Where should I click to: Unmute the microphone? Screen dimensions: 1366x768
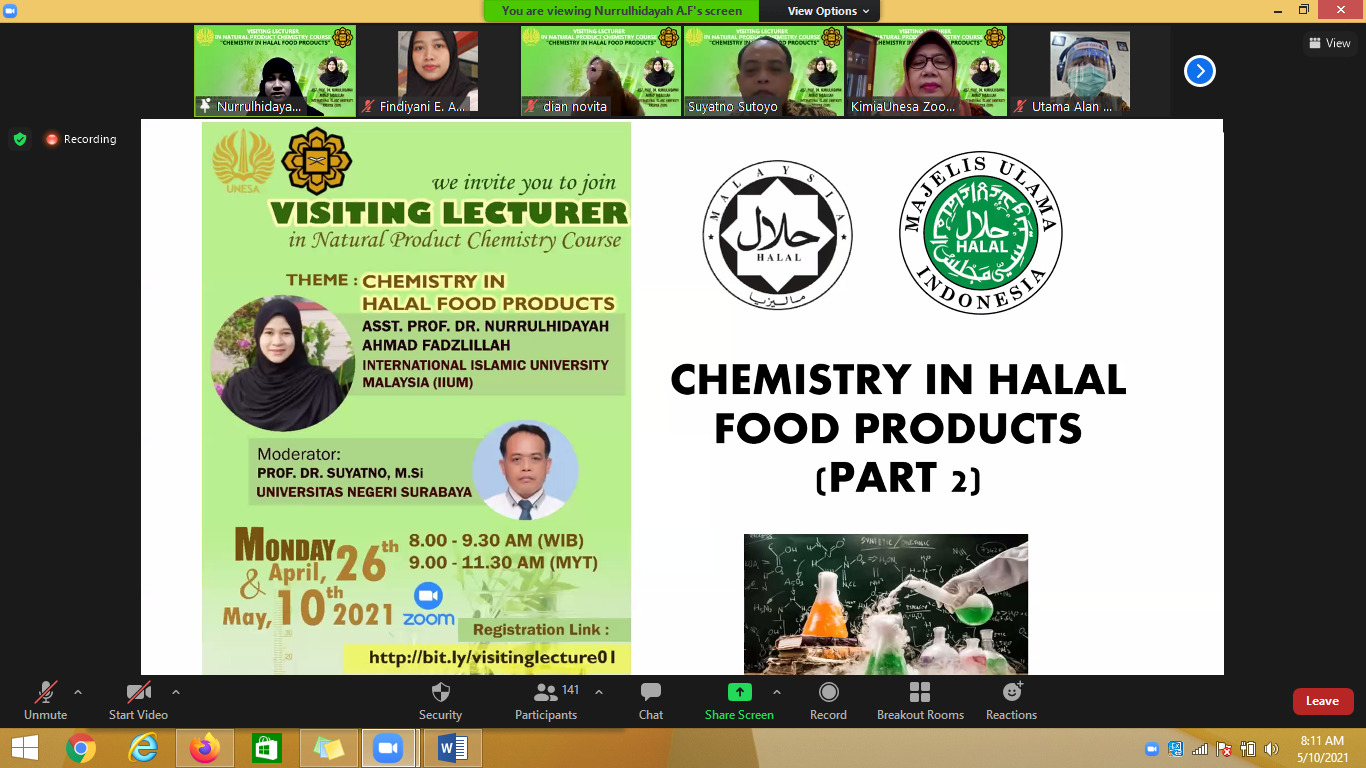pyautogui.click(x=46, y=693)
